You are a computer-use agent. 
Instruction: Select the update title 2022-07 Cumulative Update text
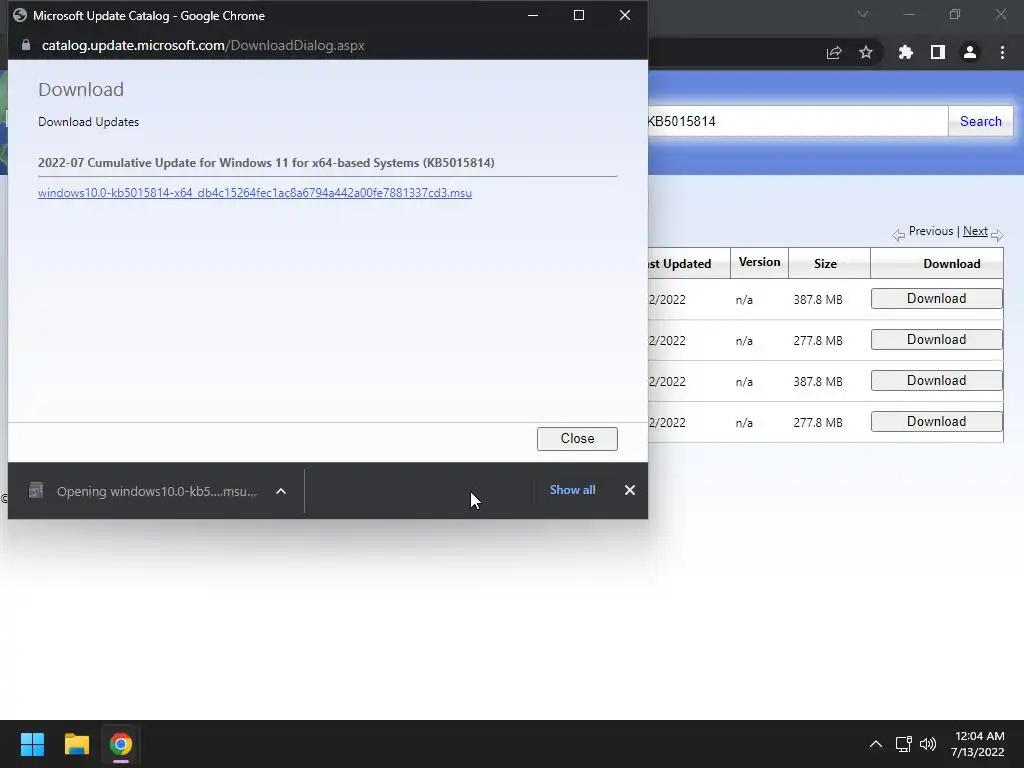pos(266,163)
